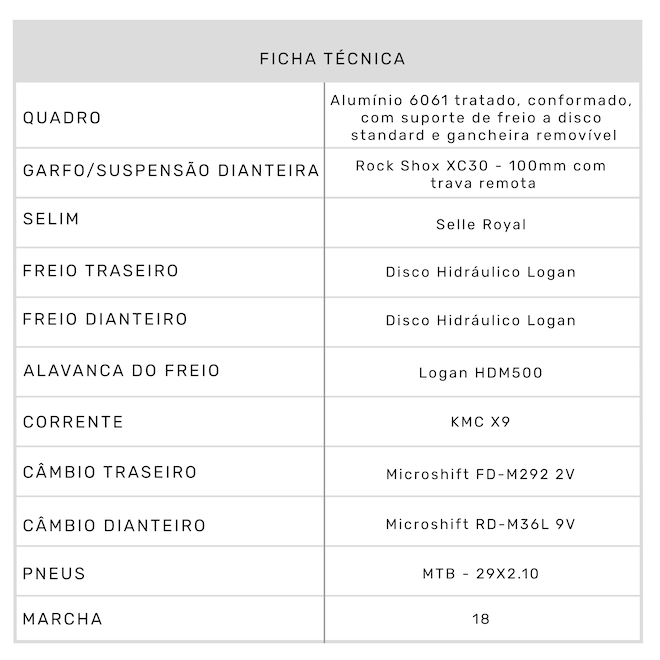Select the MARCHA row label

(62, 619)
